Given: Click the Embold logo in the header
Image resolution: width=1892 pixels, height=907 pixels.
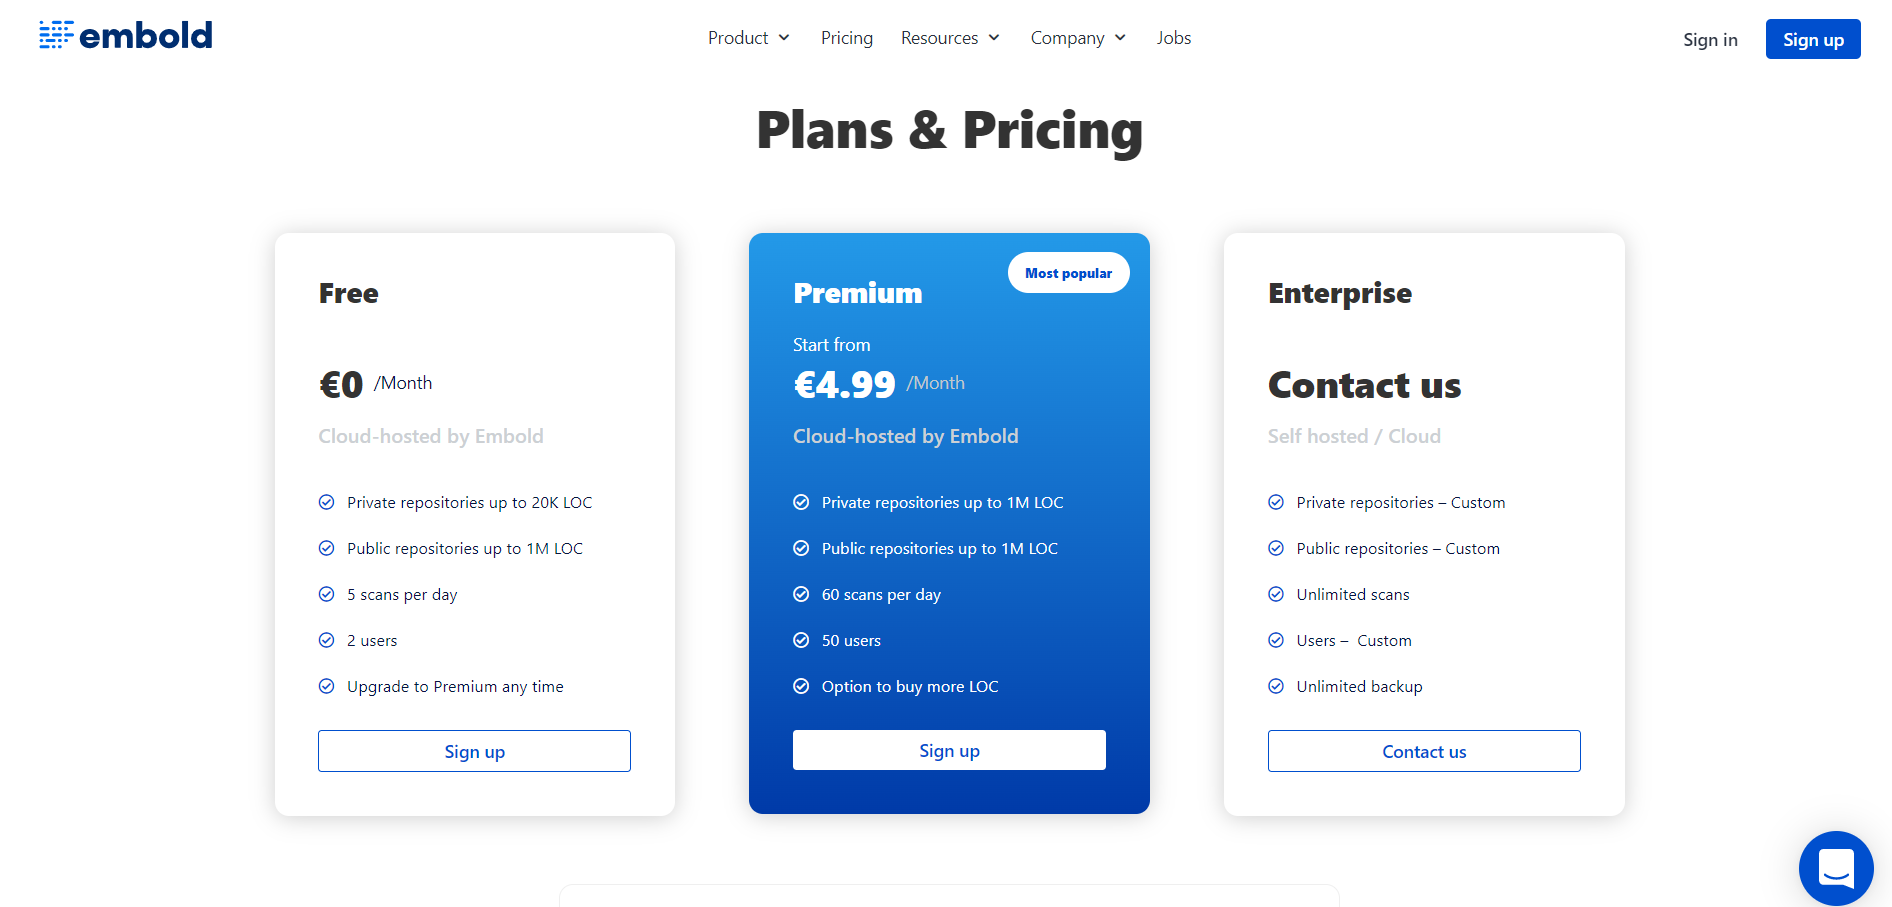Looking at the screenshot, I should (126, 35).
